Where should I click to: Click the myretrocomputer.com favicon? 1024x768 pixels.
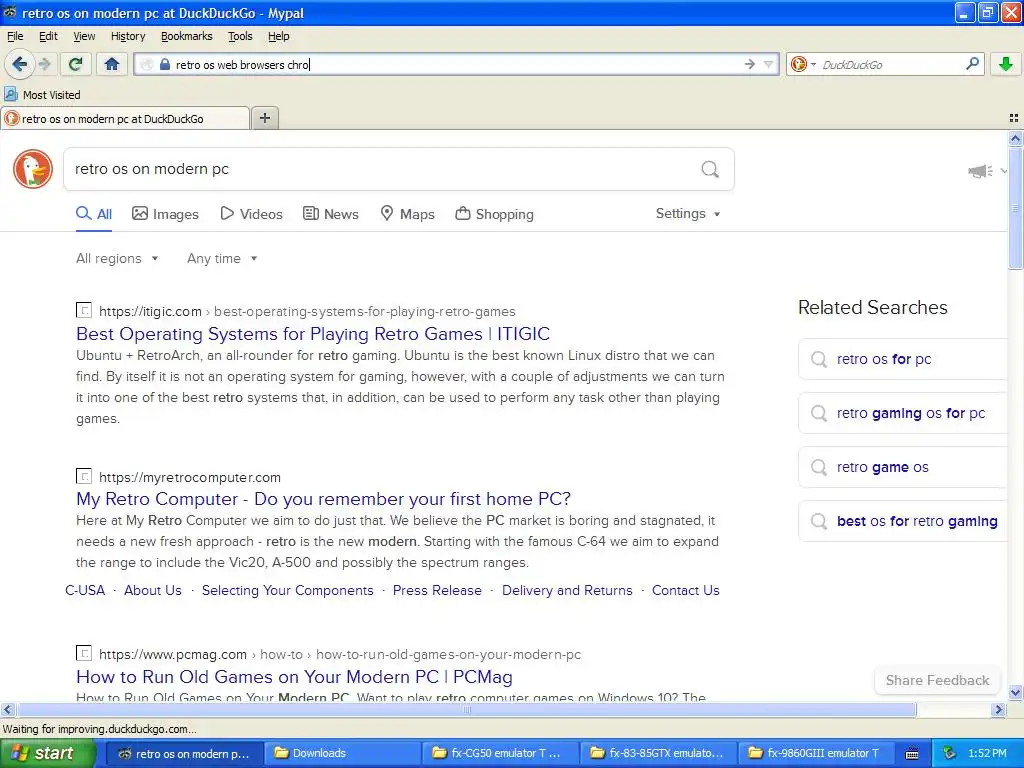[x=84, y=476]
